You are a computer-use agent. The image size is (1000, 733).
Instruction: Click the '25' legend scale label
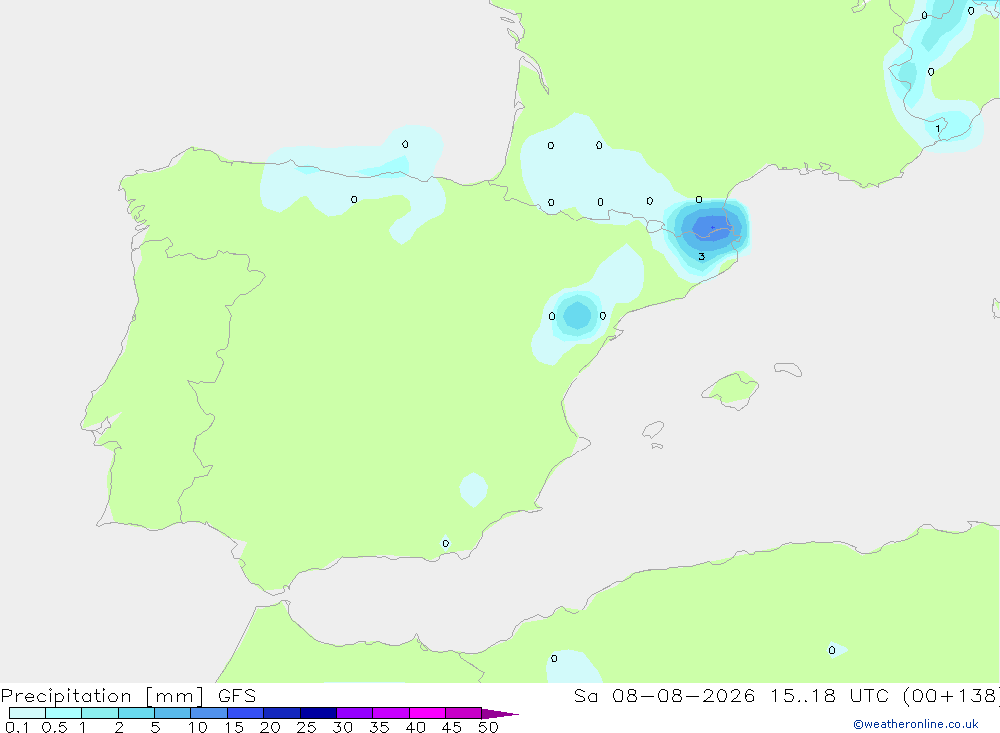(x=306, y=727)
